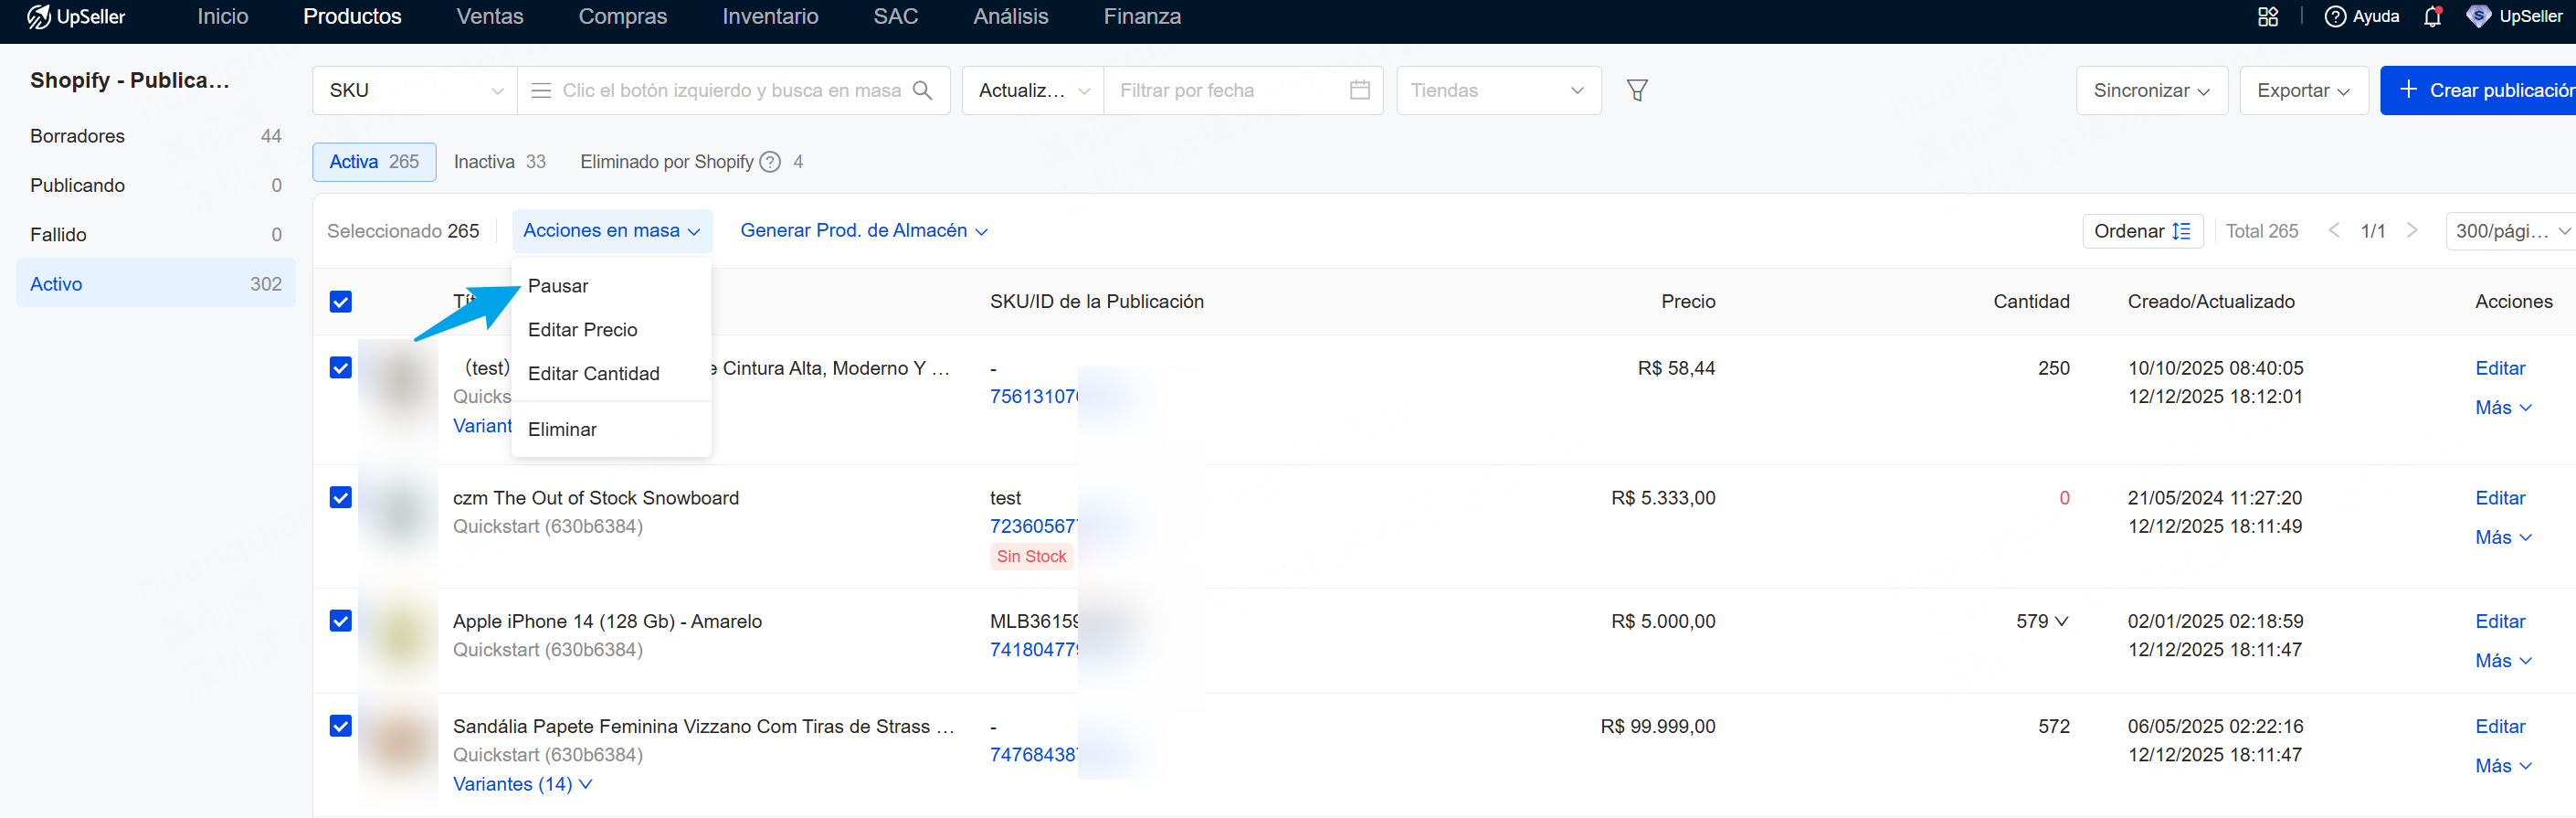Image resolution: width=2576 pixels, height=818 pixels.
Task: Open the Ventas nav item
Action: 490,17
